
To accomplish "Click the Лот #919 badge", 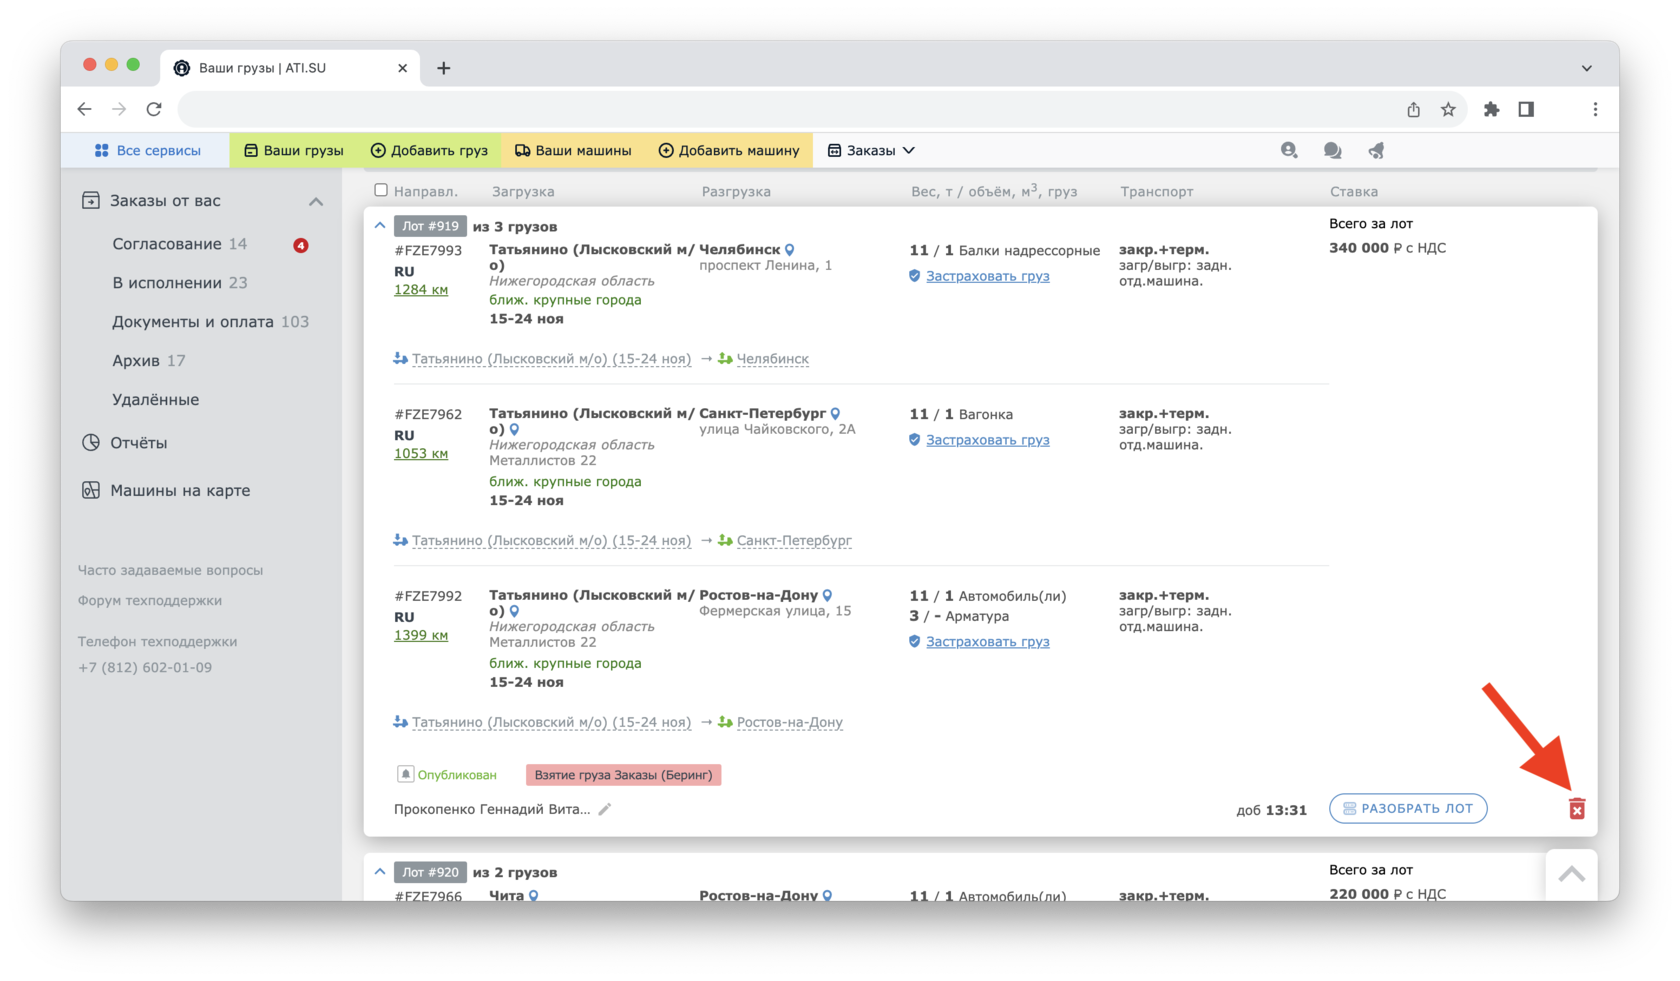I will pyautogui.click(x=430, y=226).
